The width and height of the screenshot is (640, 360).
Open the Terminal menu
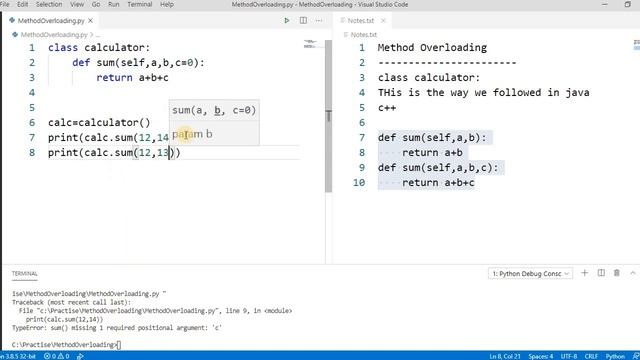[140, 4]
